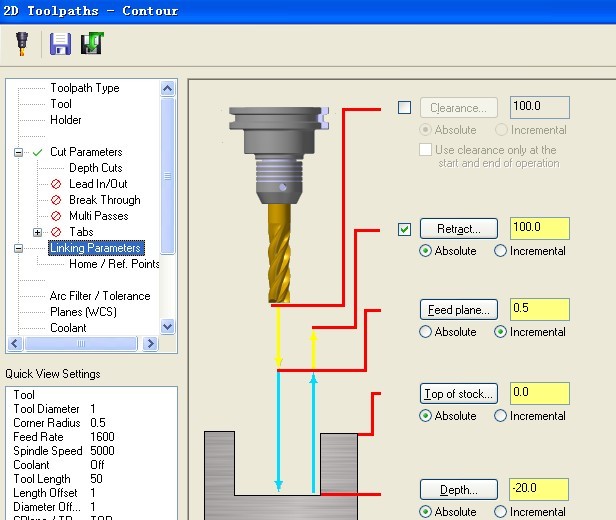This screenshot has width=616, height=520.
Task: Click the green arrow load parameters icon
Action: tap(92, 43)
